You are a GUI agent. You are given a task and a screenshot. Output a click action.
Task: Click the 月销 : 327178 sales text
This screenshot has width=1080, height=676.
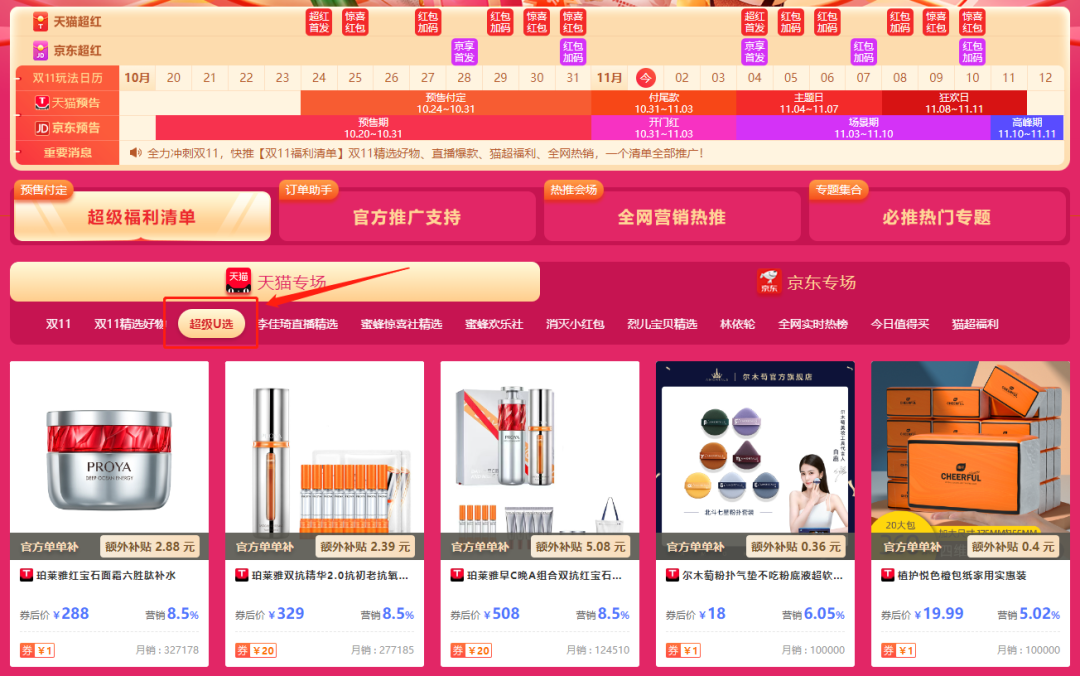[167, 650]
